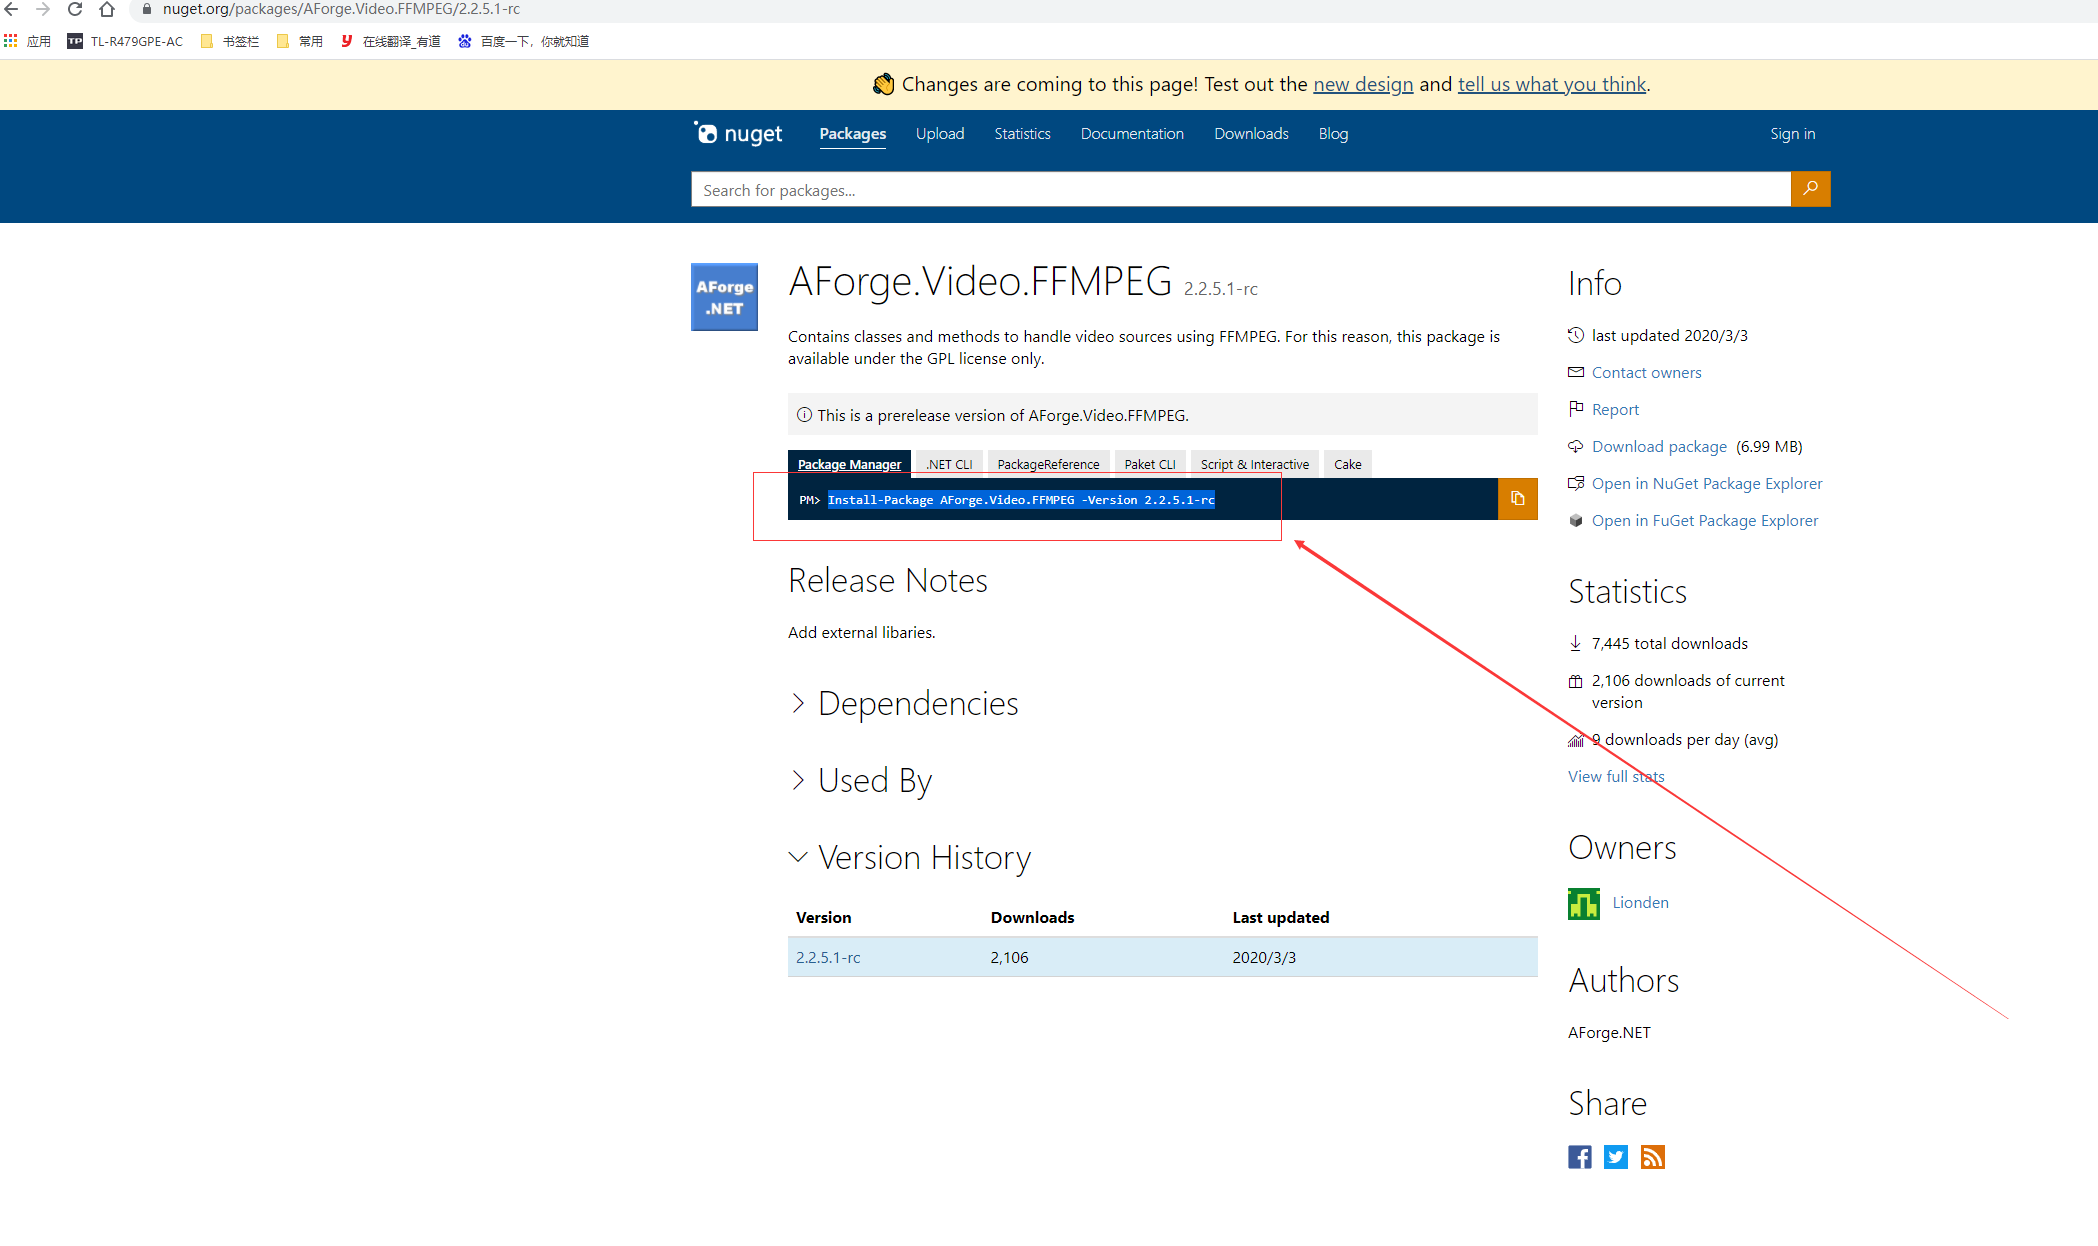
Task: Share the package on Facebook
Action: point(1579,1157)
